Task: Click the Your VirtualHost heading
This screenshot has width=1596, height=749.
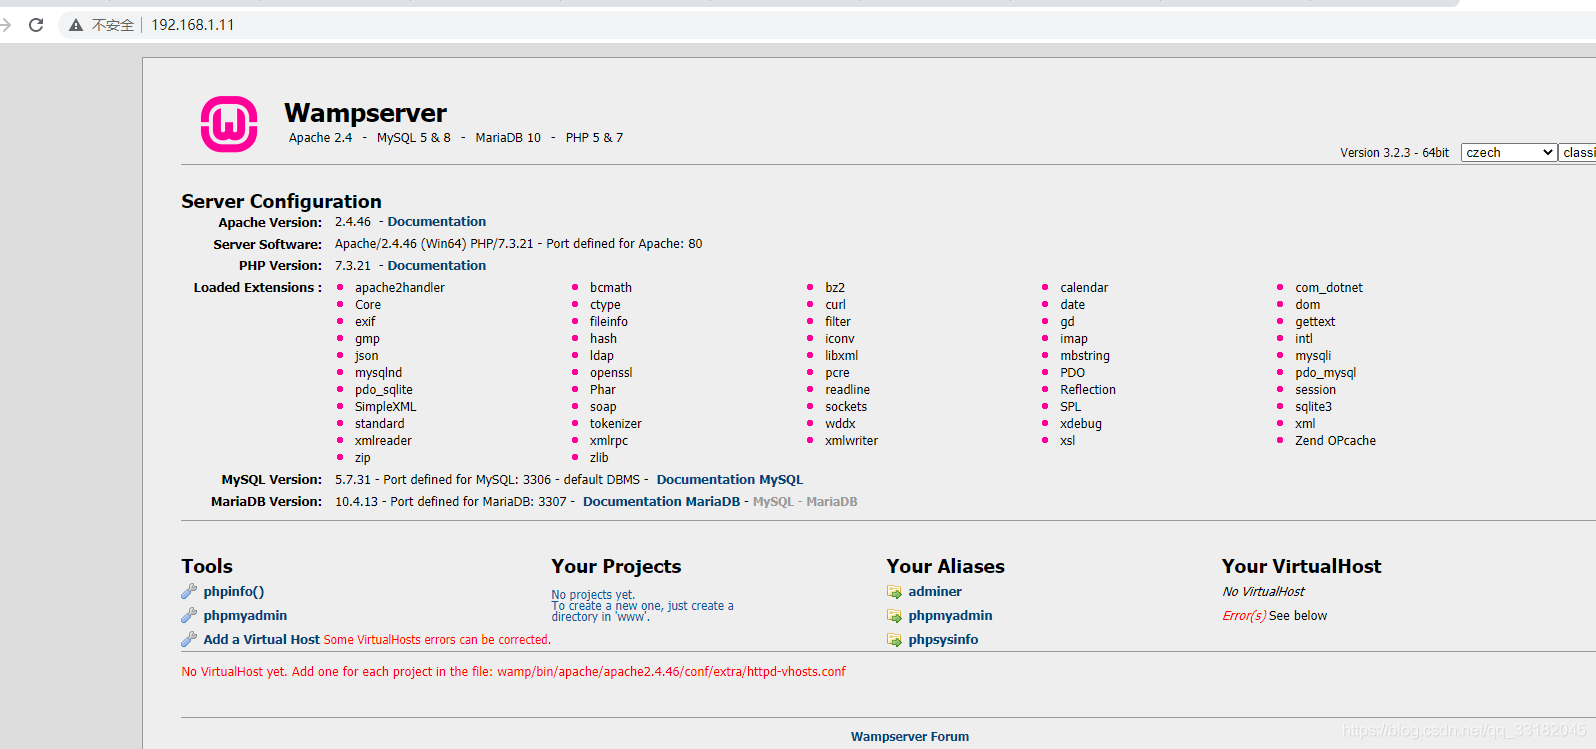Action: point(1301,566)
